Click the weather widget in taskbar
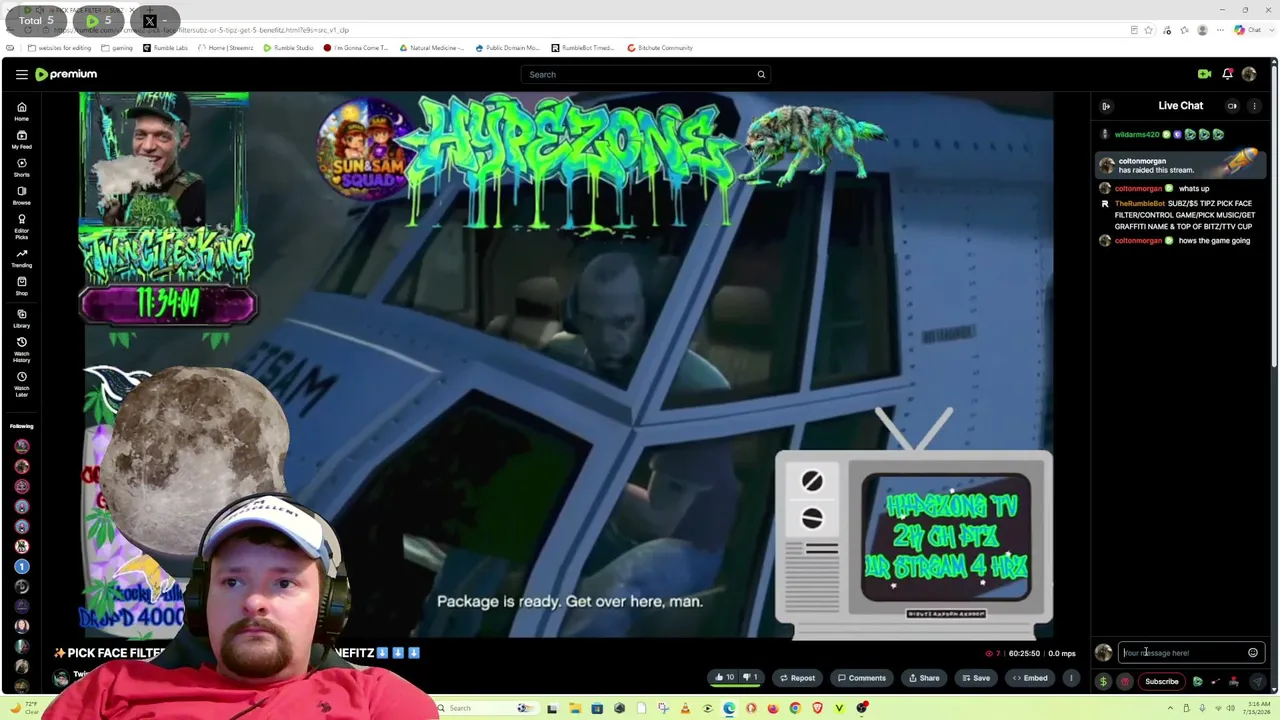 coord(24,708)
